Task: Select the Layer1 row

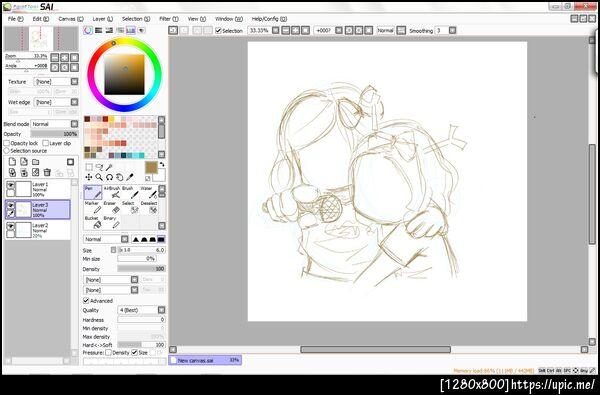Action: (x=38, y=189)
